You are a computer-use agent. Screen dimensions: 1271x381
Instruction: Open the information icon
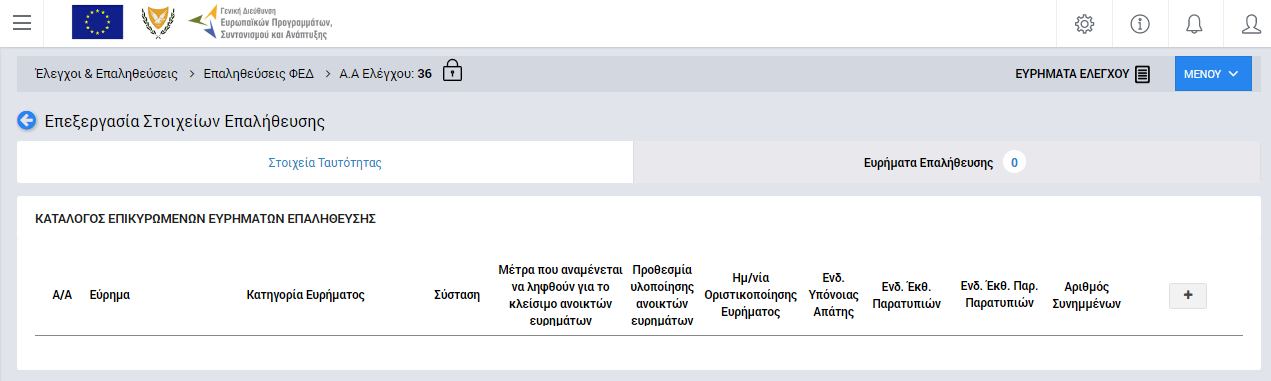point(1139,23)
